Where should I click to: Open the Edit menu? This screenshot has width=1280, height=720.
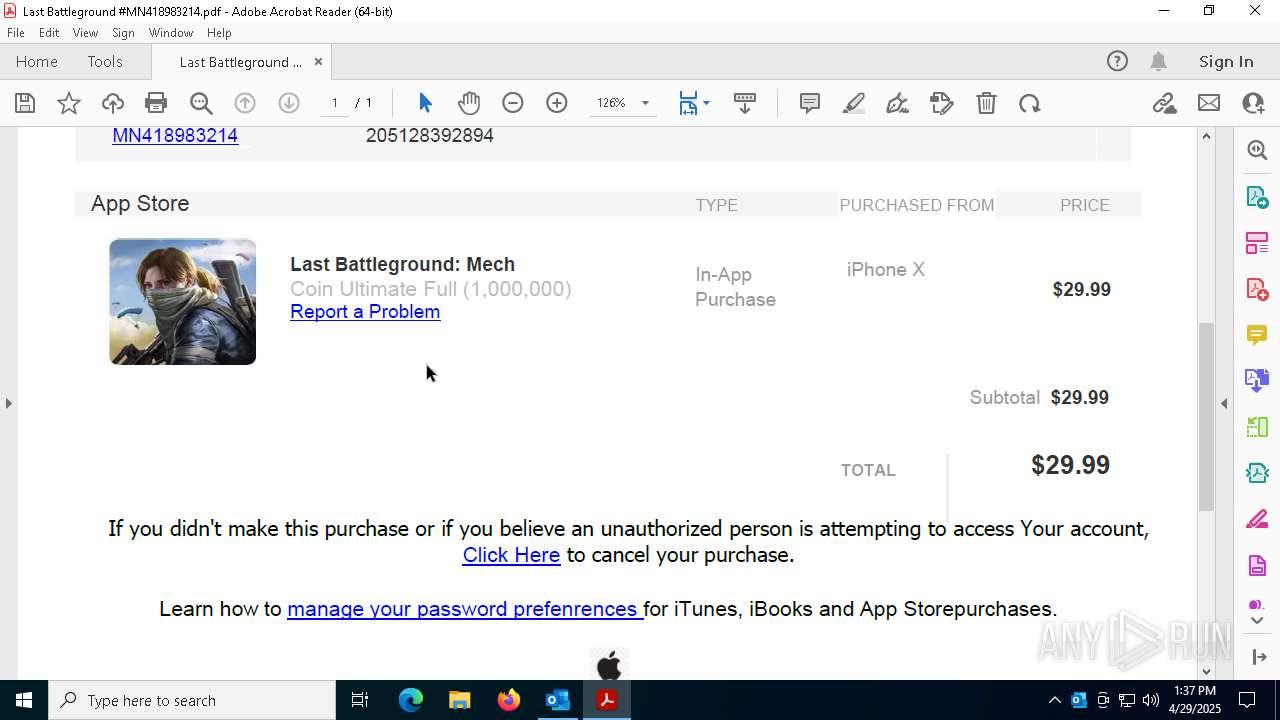tap(49, 33)
